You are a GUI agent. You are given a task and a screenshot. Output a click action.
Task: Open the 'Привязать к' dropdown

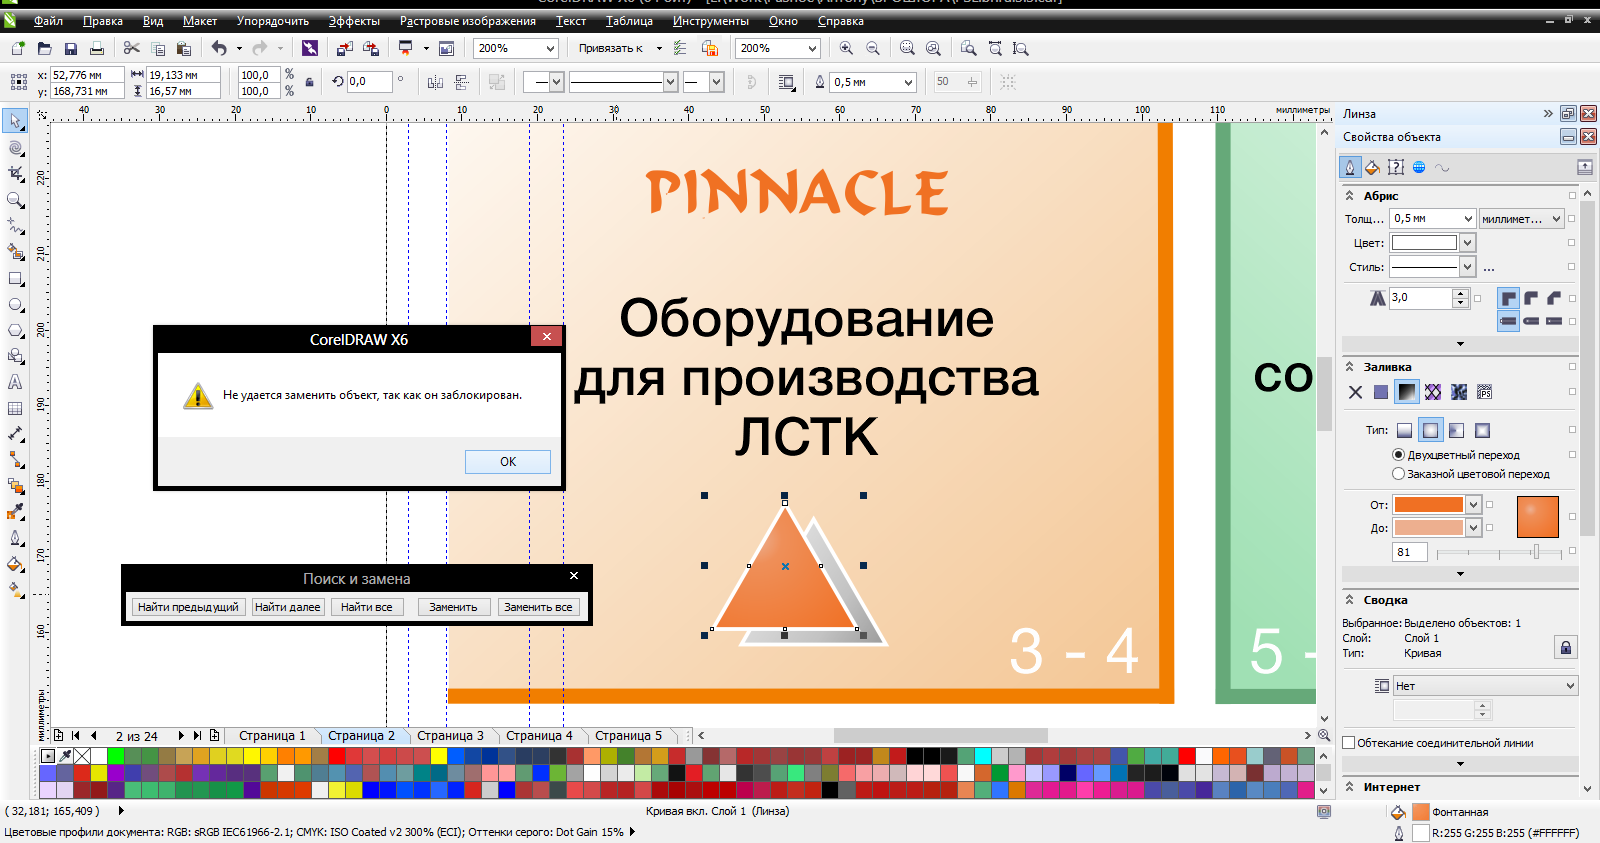(x=659, y=48)
